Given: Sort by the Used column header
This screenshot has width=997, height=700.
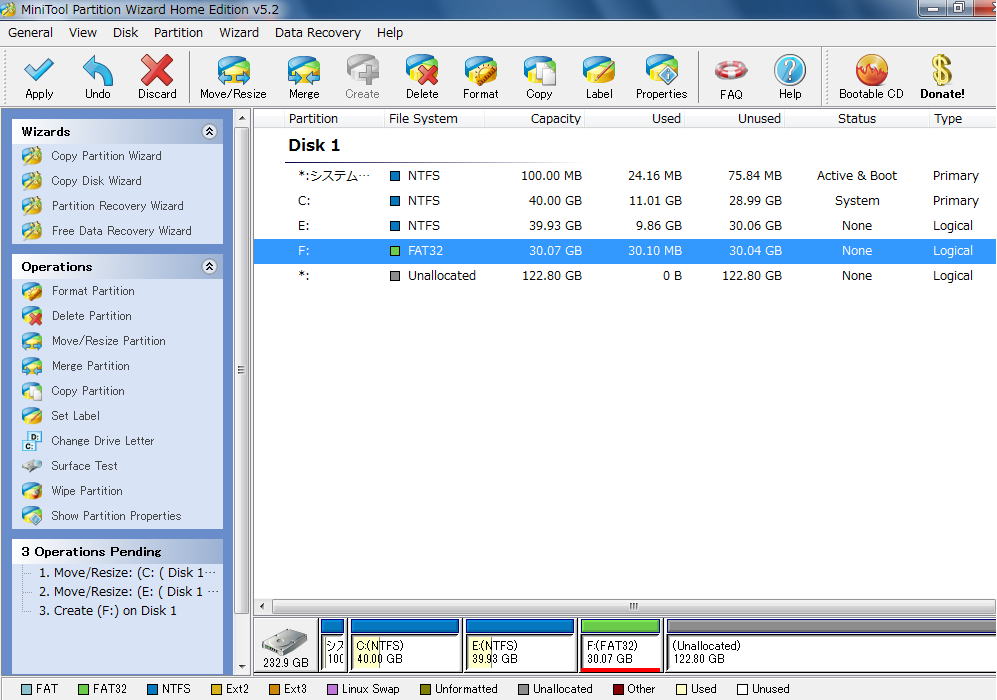Looking at the screenshot, I should 635,119.
